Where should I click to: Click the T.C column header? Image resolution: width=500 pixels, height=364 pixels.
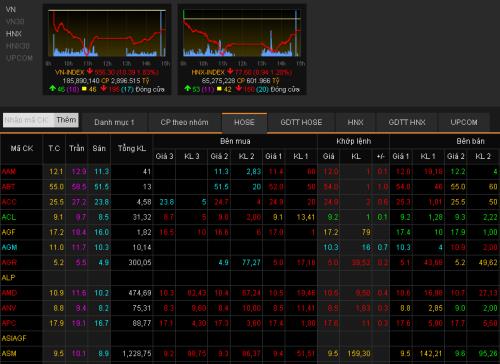pos(54,149)
